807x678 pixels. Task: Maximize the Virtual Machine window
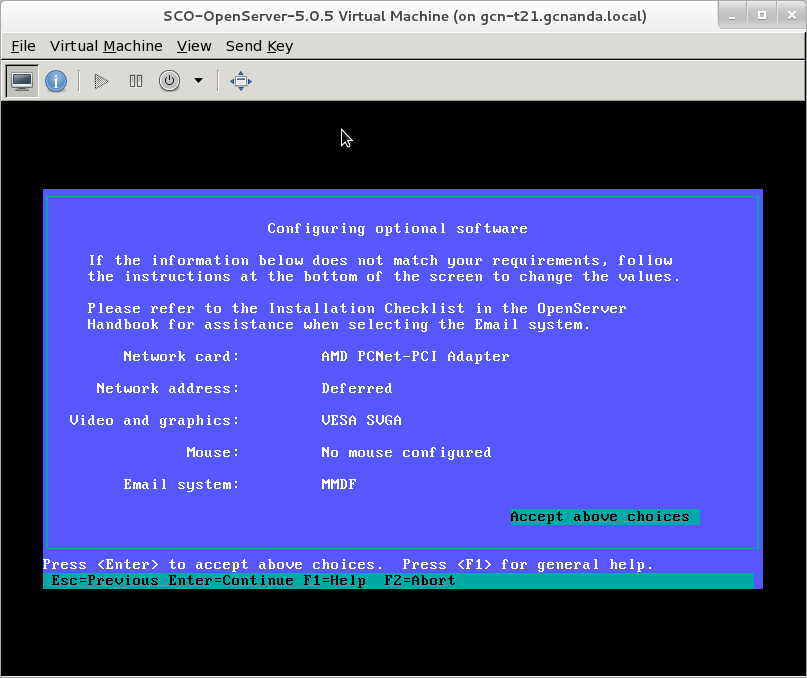point(761,16)
